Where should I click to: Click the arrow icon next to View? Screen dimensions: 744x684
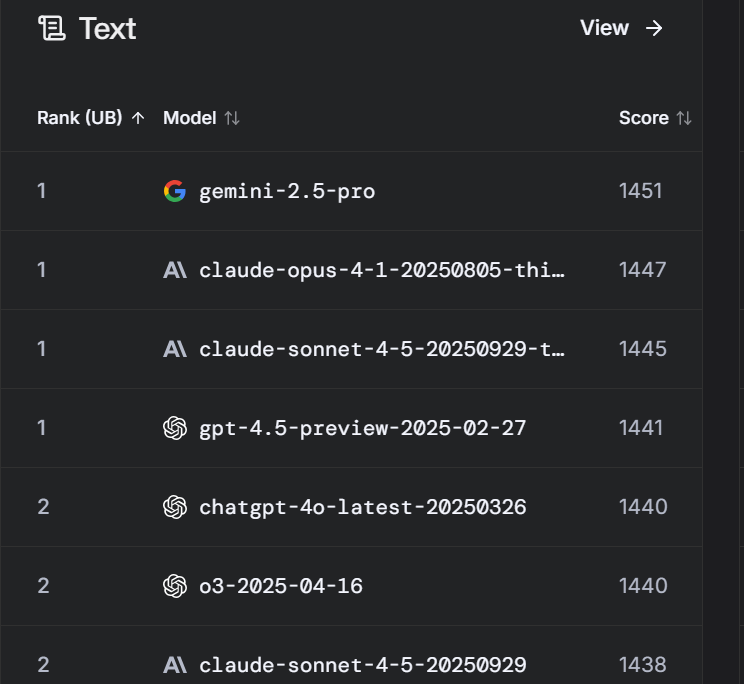654,28
